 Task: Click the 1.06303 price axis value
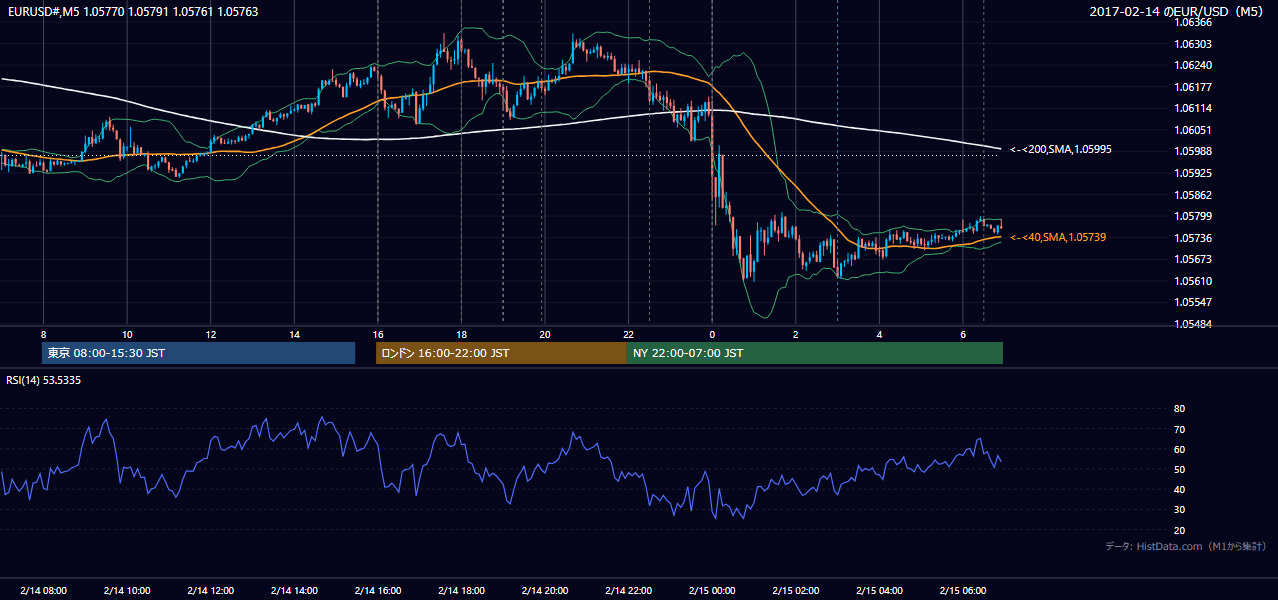click(1193, 44)
